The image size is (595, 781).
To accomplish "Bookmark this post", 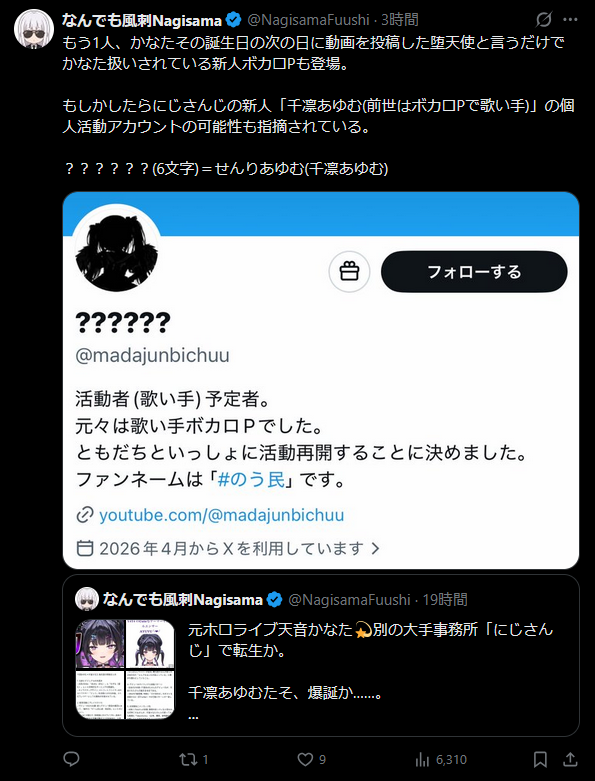I will 540,759.
